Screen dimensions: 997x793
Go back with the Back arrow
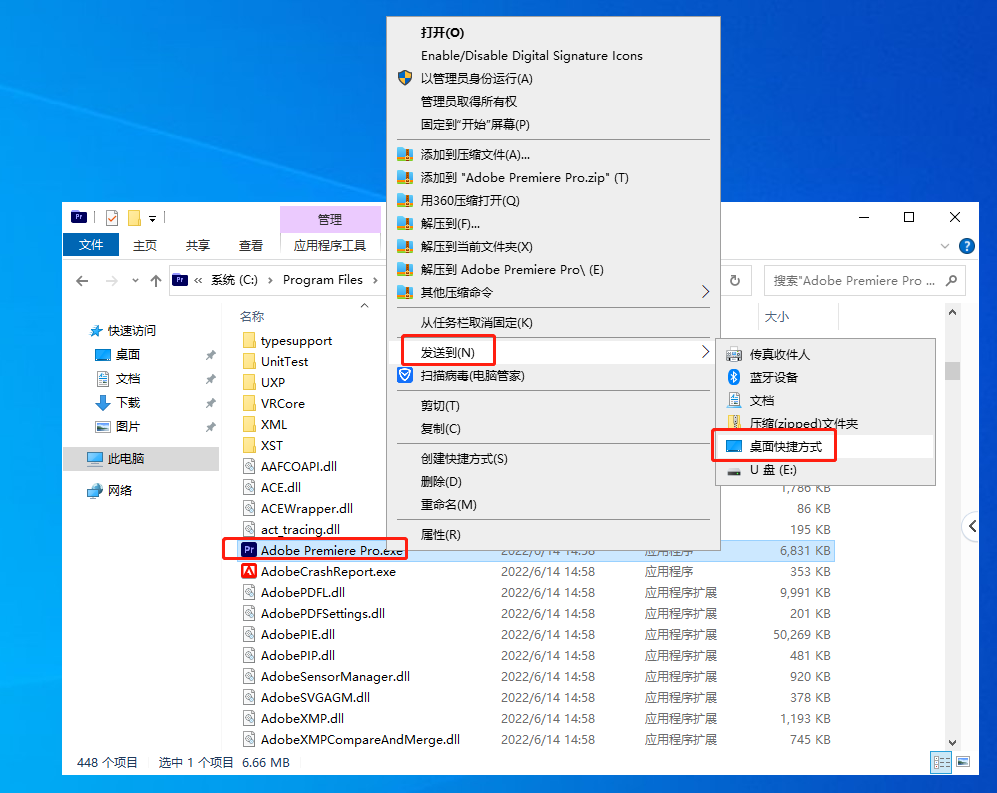click(82, 280)
